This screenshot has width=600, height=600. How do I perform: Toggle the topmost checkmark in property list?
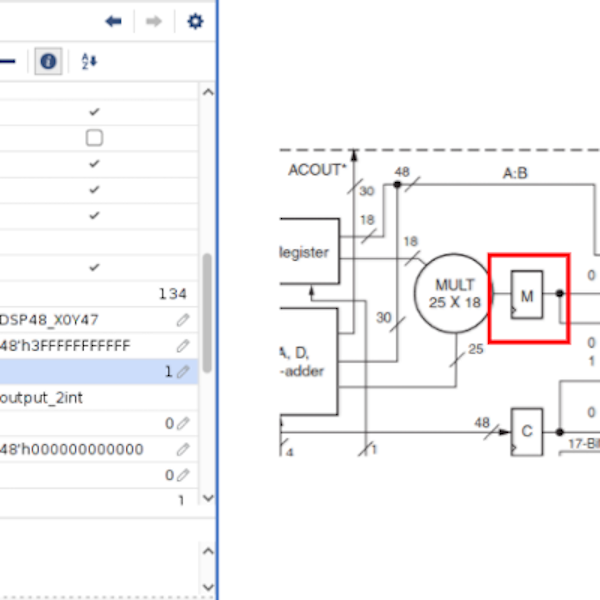point(94,112)
